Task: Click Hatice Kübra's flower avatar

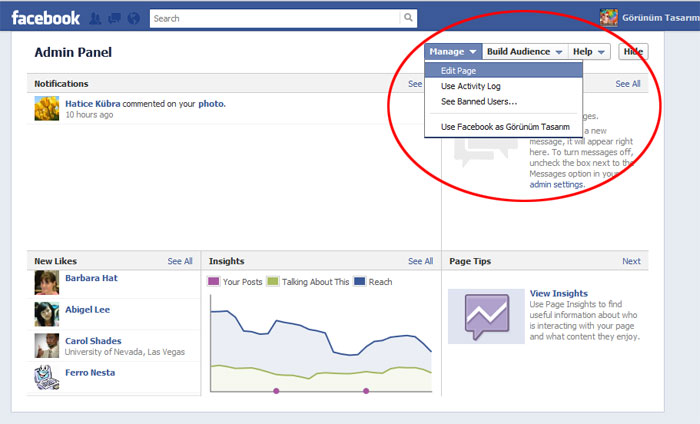Action: 47,108
